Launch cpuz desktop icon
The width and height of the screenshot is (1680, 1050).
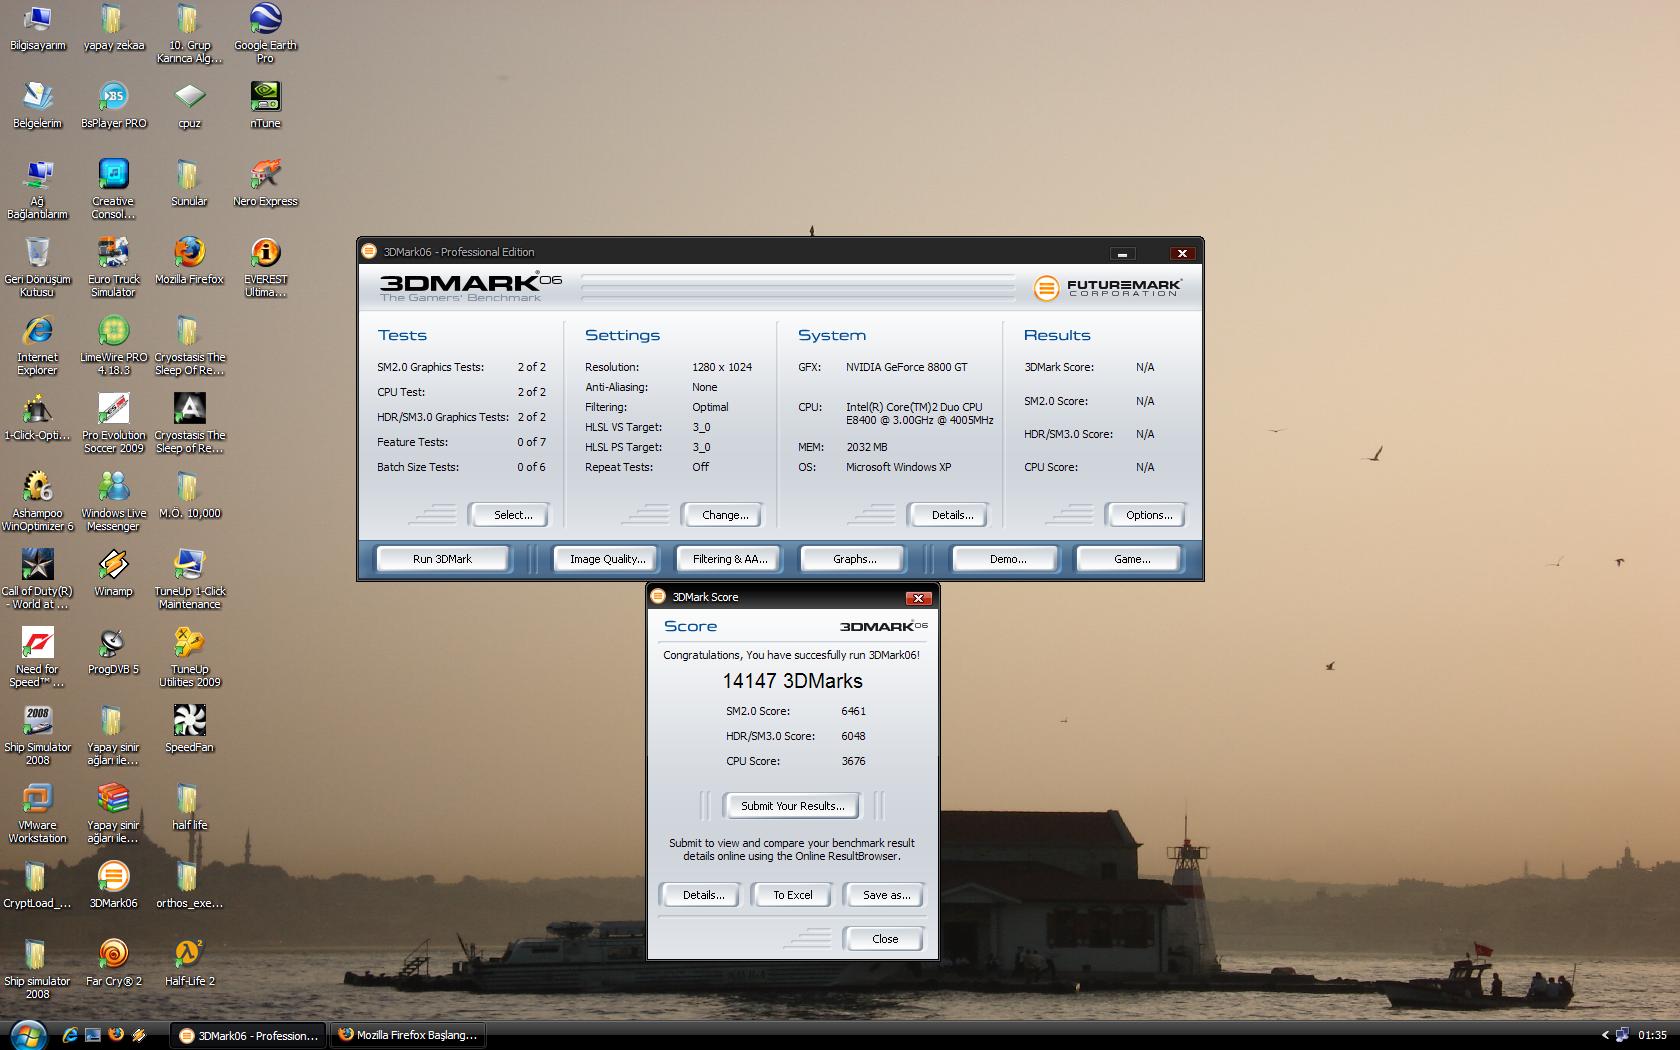[x=189, y=105]
